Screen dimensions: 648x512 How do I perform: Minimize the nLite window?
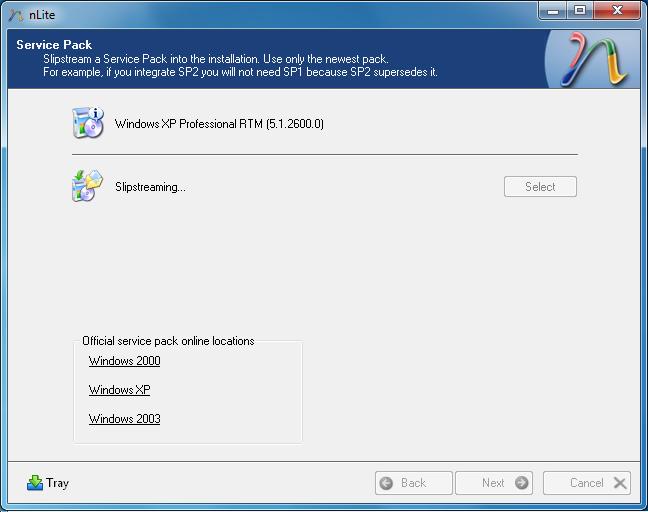(x=553, y=11)
